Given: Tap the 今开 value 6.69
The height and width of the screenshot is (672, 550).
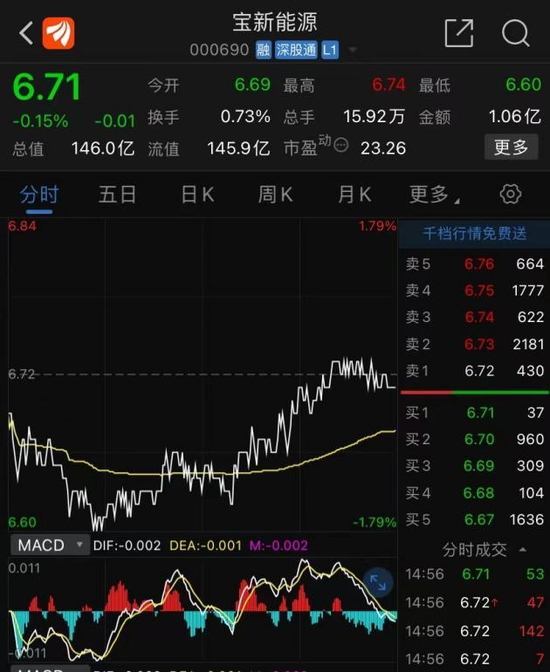Looking at the screenshot, I should pos(252,85).
